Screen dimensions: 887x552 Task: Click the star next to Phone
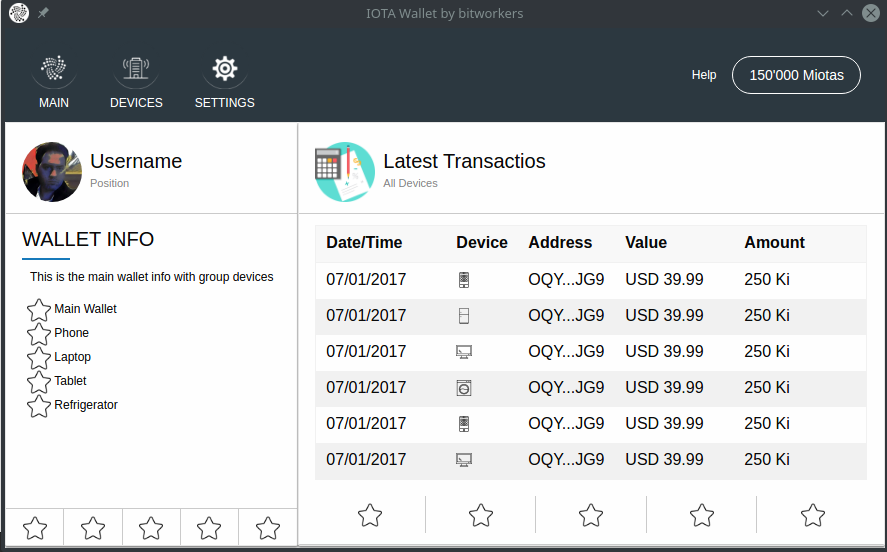pyautogui.click(x=39, y=334)
